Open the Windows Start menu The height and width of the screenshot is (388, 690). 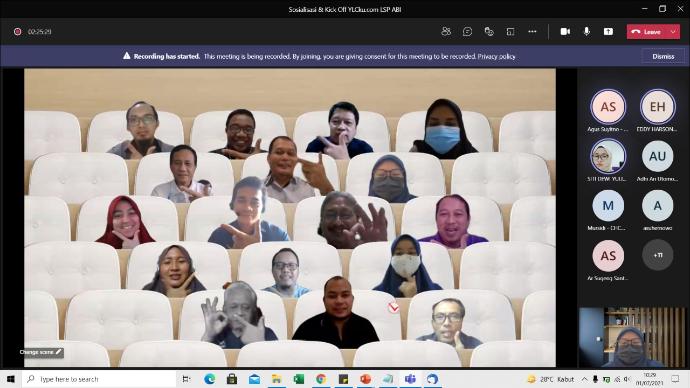coord(11,379)
